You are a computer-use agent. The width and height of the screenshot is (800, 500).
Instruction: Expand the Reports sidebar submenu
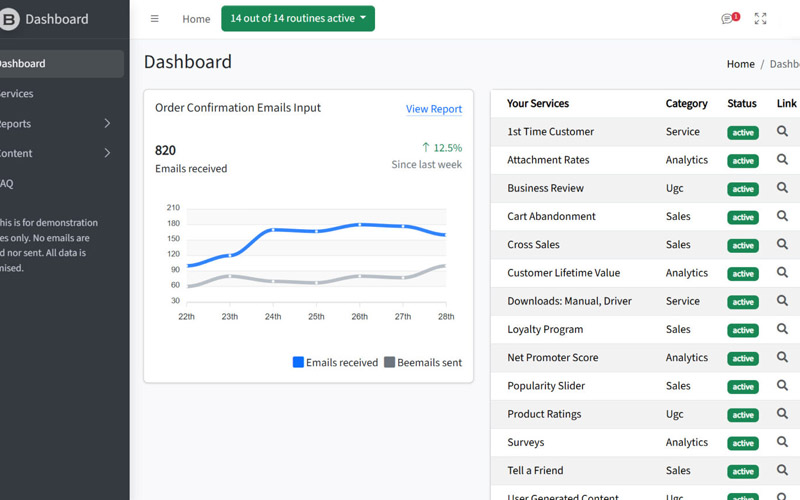(107, 124)
